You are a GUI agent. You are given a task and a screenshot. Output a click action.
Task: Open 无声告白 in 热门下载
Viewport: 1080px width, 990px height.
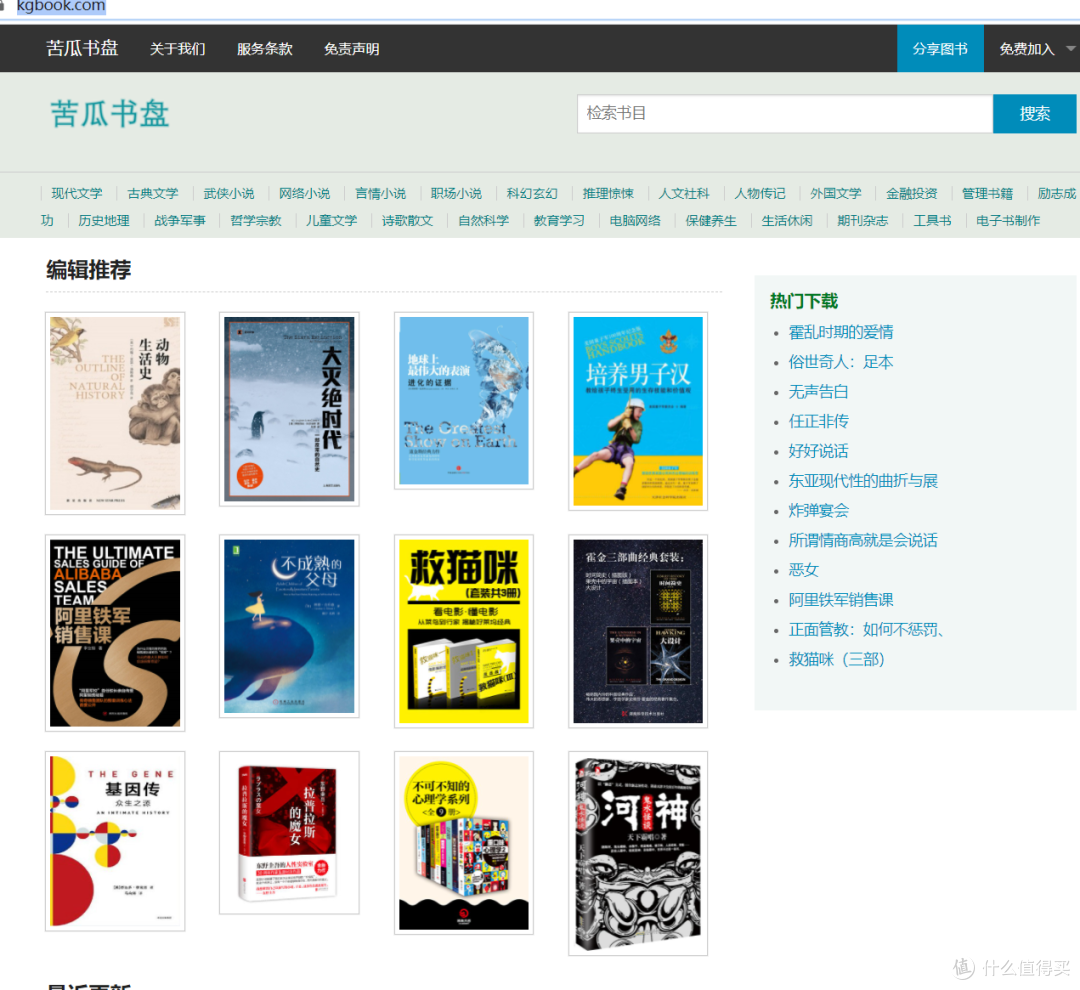[x=818, y=392]
